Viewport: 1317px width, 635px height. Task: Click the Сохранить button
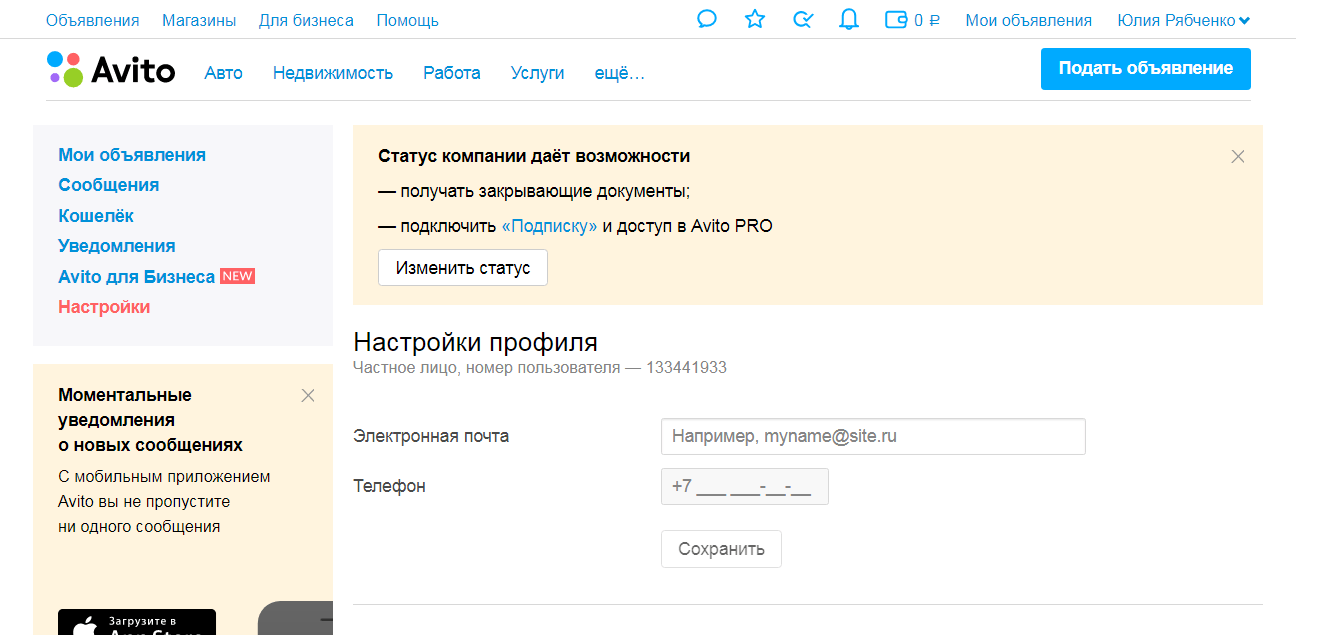coord(721,549)
